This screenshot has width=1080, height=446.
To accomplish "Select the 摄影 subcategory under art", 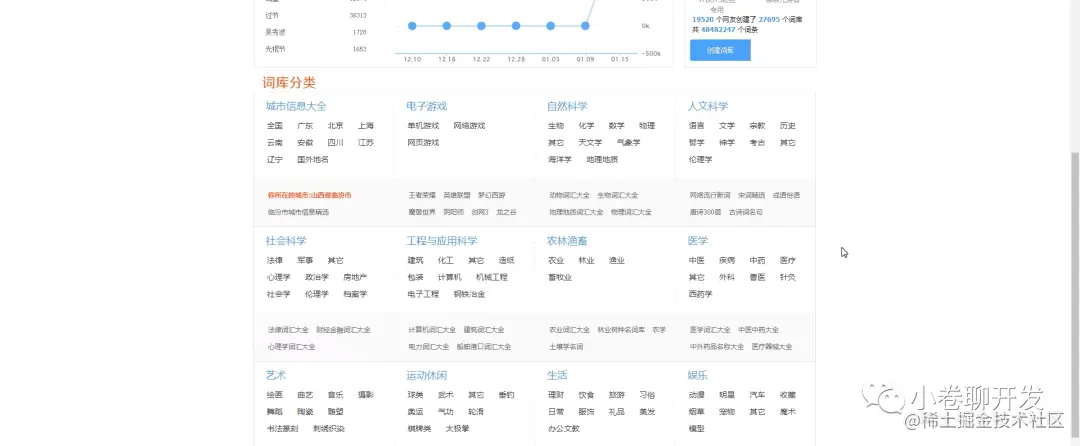I will click(x=365, y=395).
